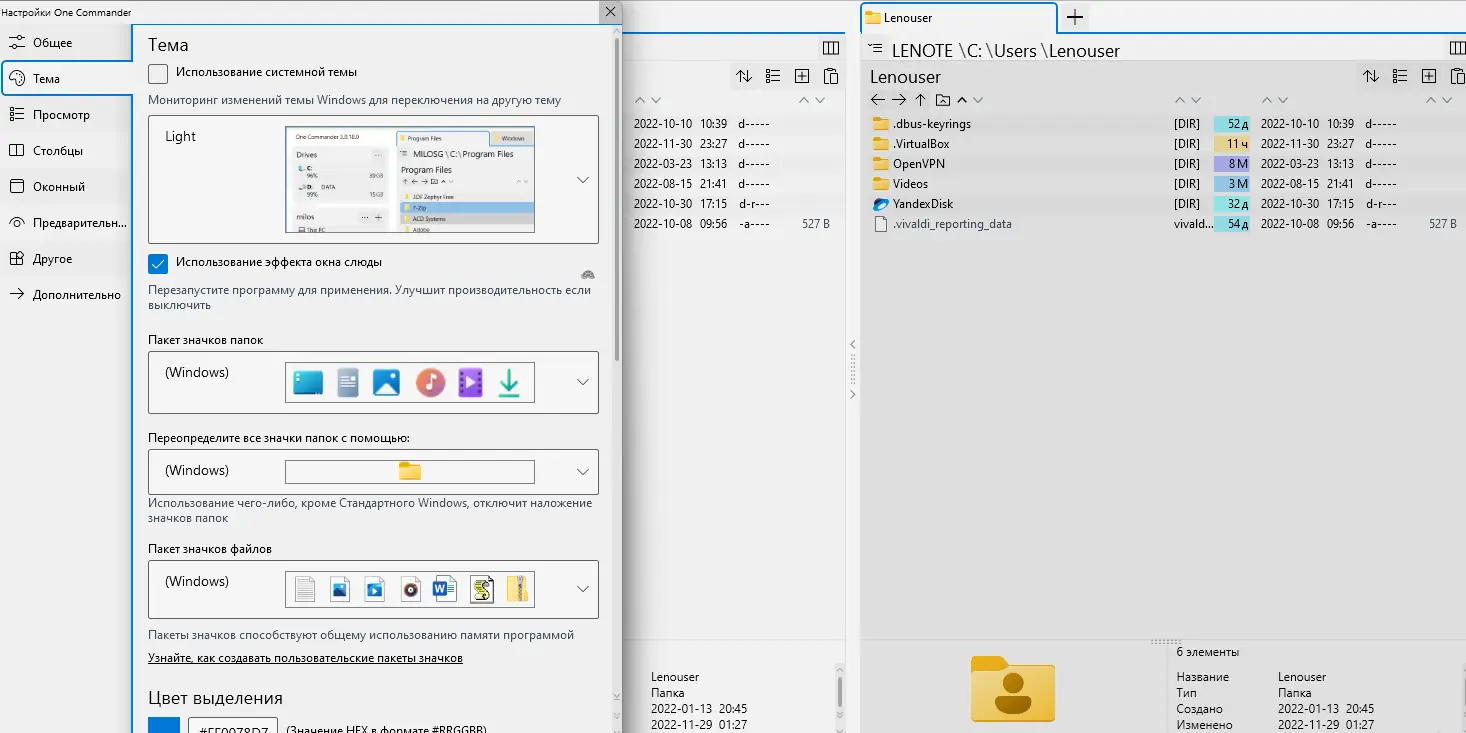Open the path menu icon left of LENOTE
Image resolution: width=1466 pixels, height=733 pixels.
tap(875, 49)
